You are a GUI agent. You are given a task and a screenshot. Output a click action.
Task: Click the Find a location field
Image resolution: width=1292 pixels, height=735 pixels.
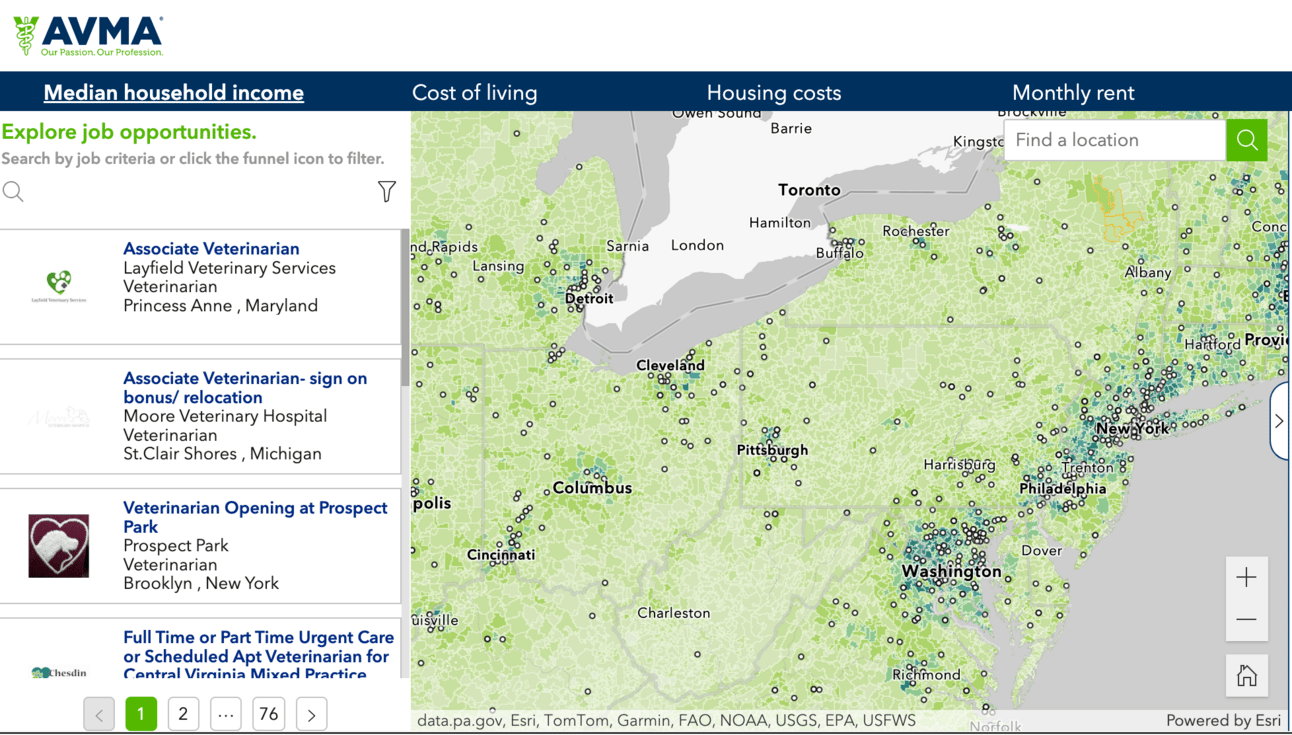tap(1114, 140)
